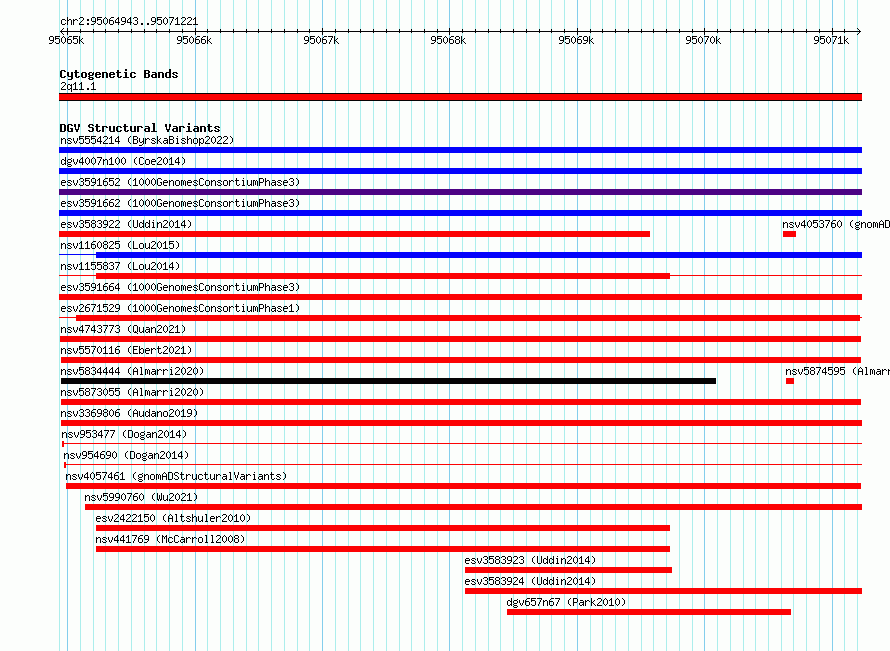The width and height of the screenshot is (890, 651).
Task: Click the DGV Structural Variants track title
Action: [x=140, y=128]
